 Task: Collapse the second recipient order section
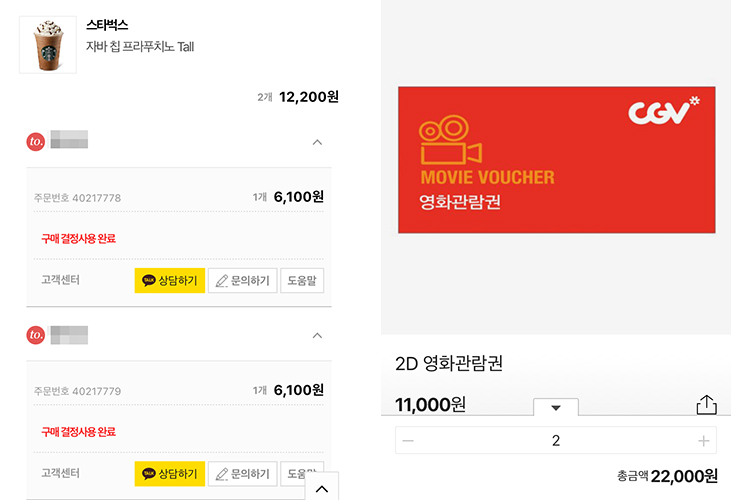317,335
